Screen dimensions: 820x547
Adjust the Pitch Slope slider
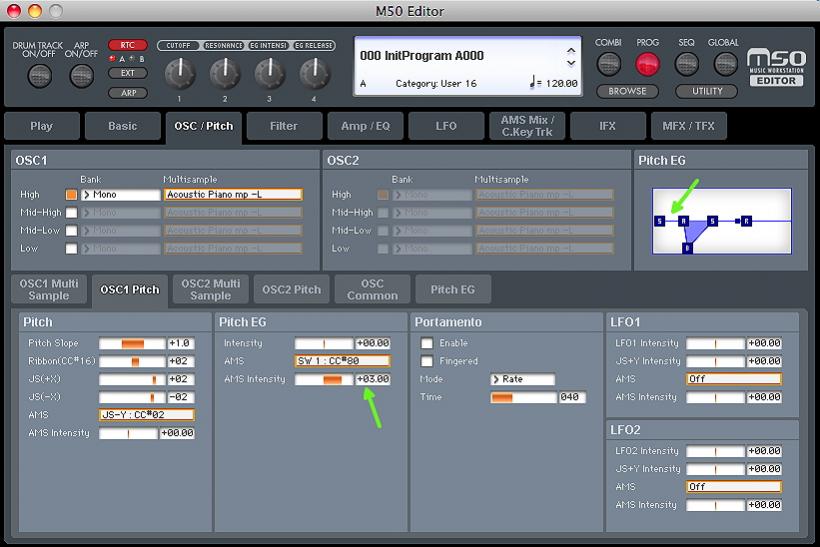[x=132, y=344]
